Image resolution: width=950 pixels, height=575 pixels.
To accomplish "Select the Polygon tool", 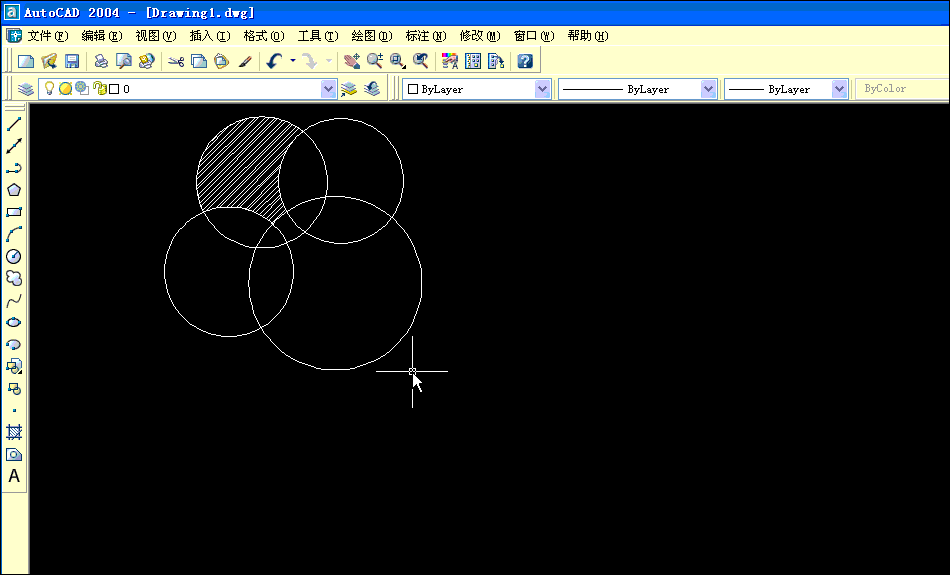I will [14, 190].
